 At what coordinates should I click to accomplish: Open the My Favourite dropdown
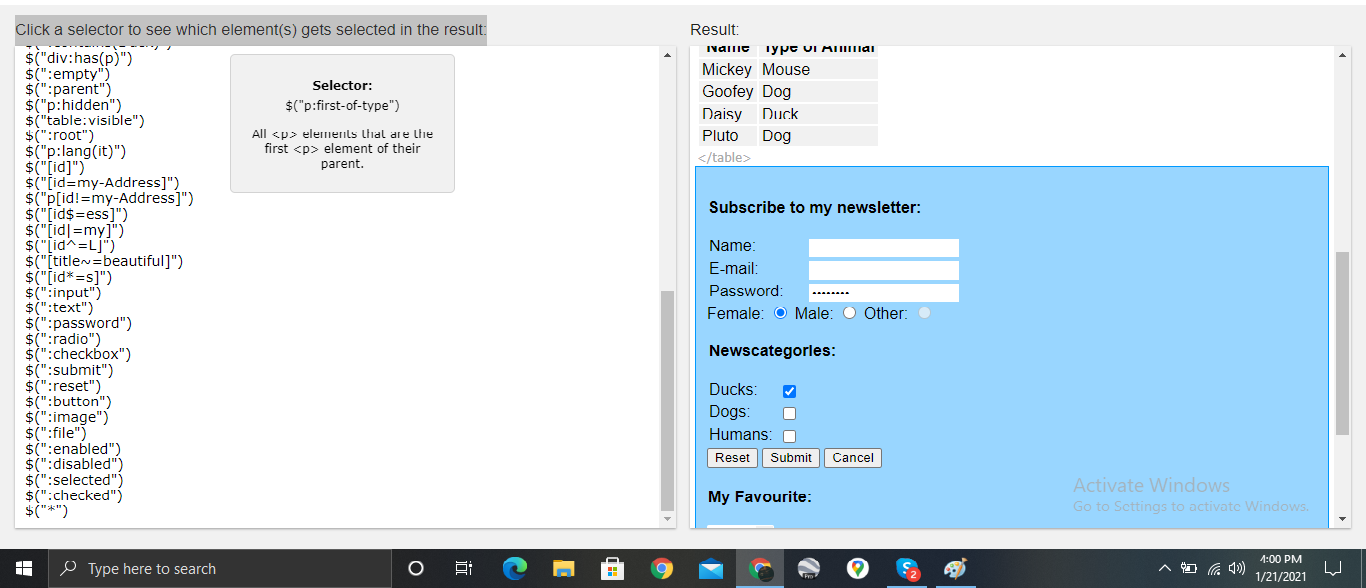[740, 525]
